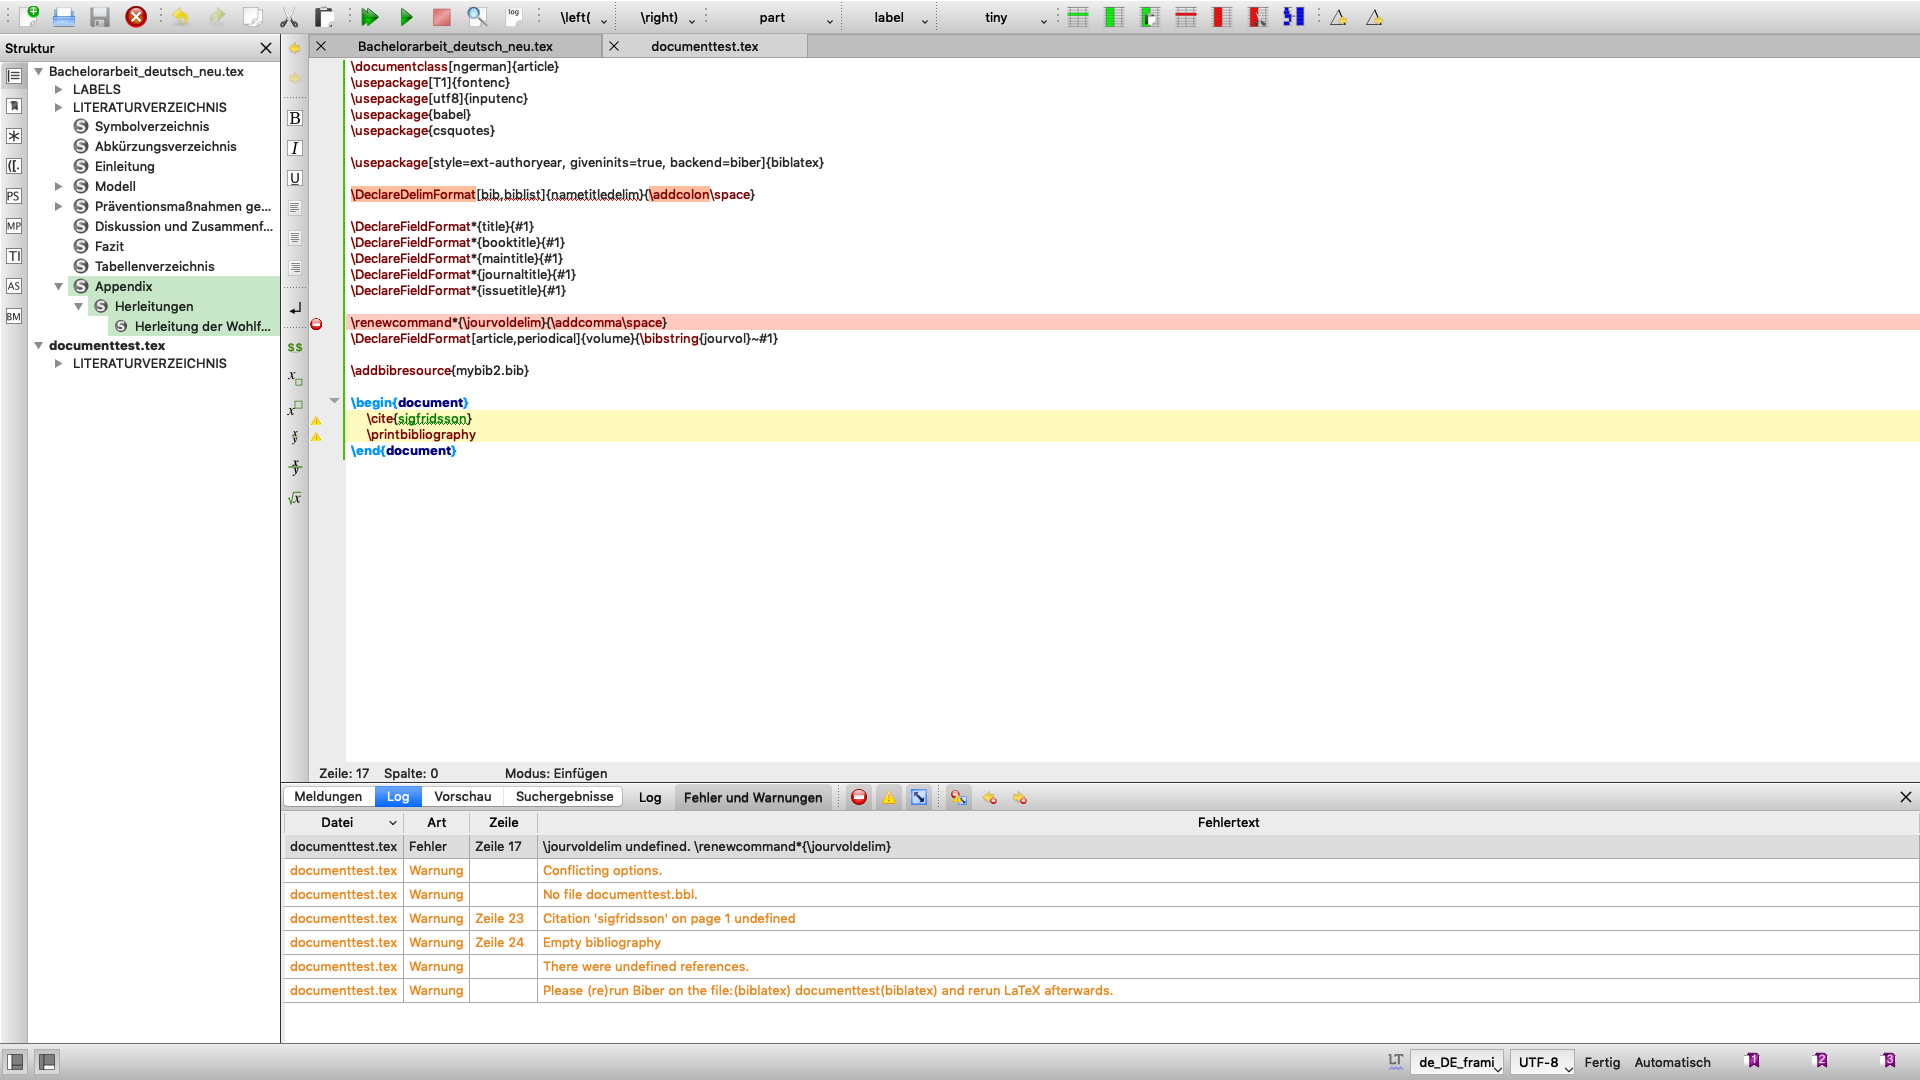Select the Einleitung section in structure

[x=125, y=166]
